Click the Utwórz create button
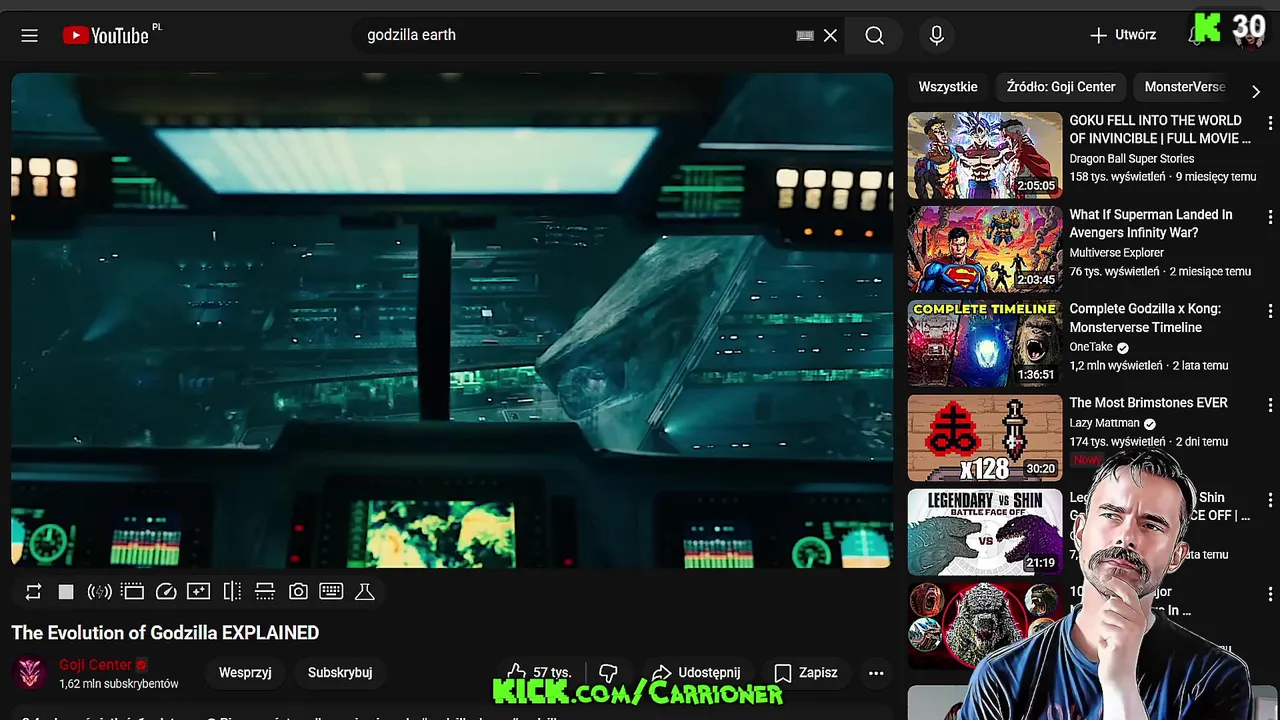Screen dimensions: 1280x720 [1122, 35]
